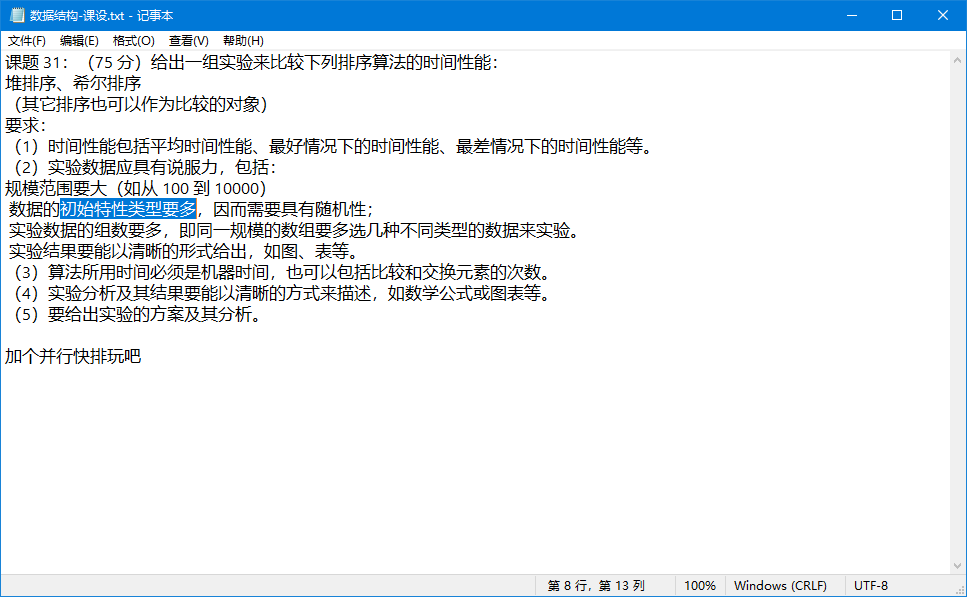Close the Notepad window
Image resolution: width=967 pixels, height=597 pixels.
point(942,15)
